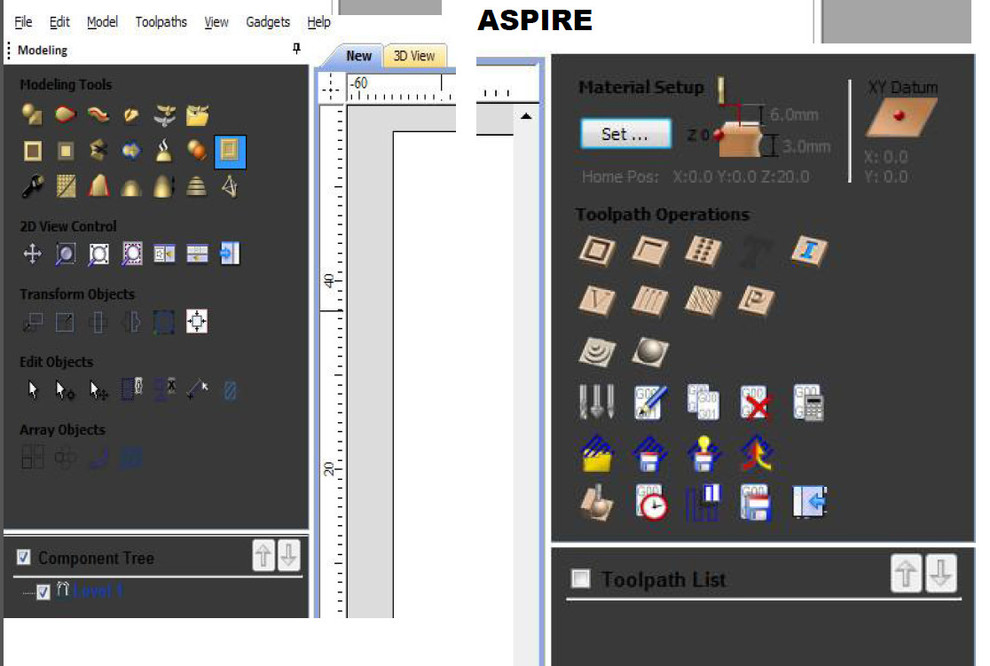
Task: Open the Edit menu
Action: click(x=59, y=22)
